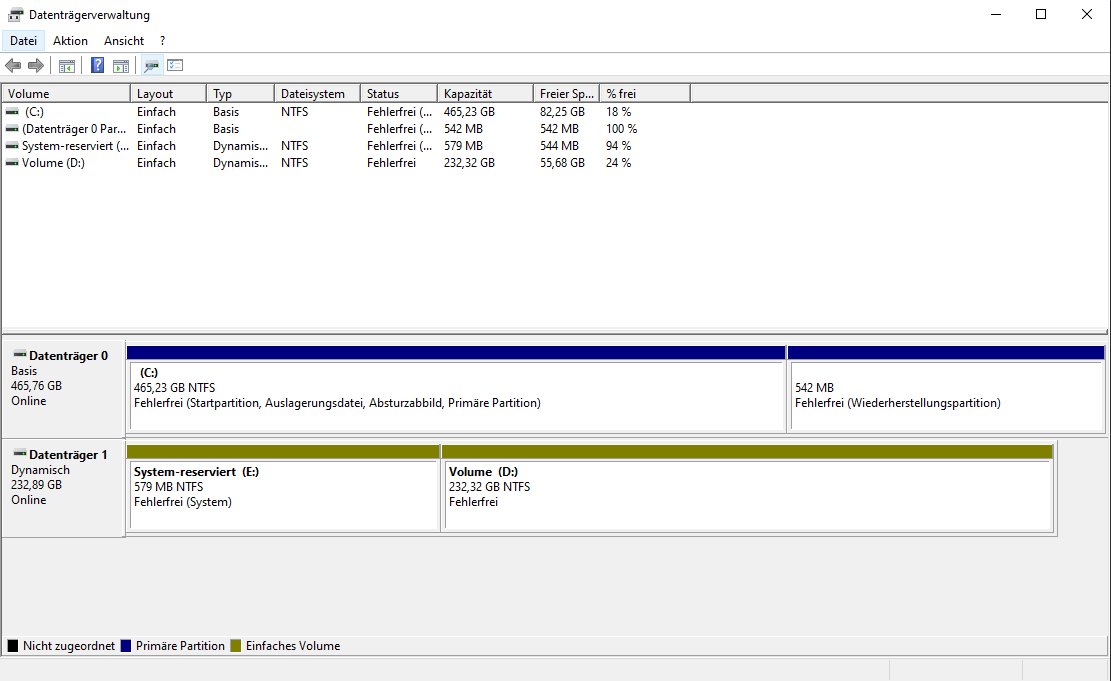Click the checklist settings toolbar icon
The image size is (1111, 681).
tap(175, 66)
